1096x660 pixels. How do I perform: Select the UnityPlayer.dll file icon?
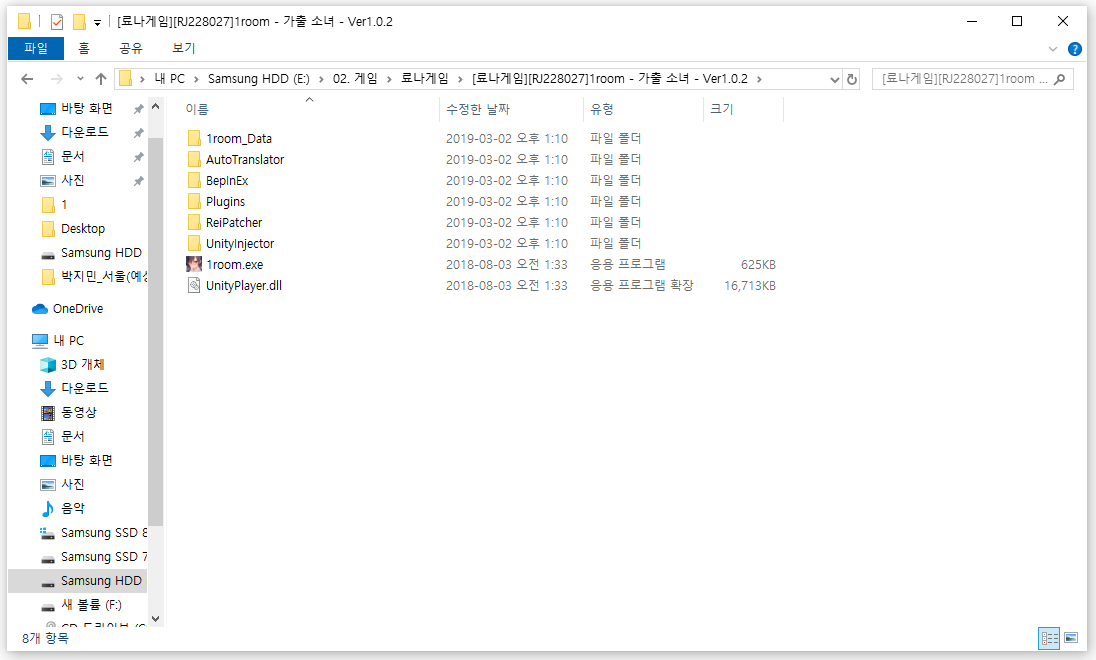pos(194,285)
